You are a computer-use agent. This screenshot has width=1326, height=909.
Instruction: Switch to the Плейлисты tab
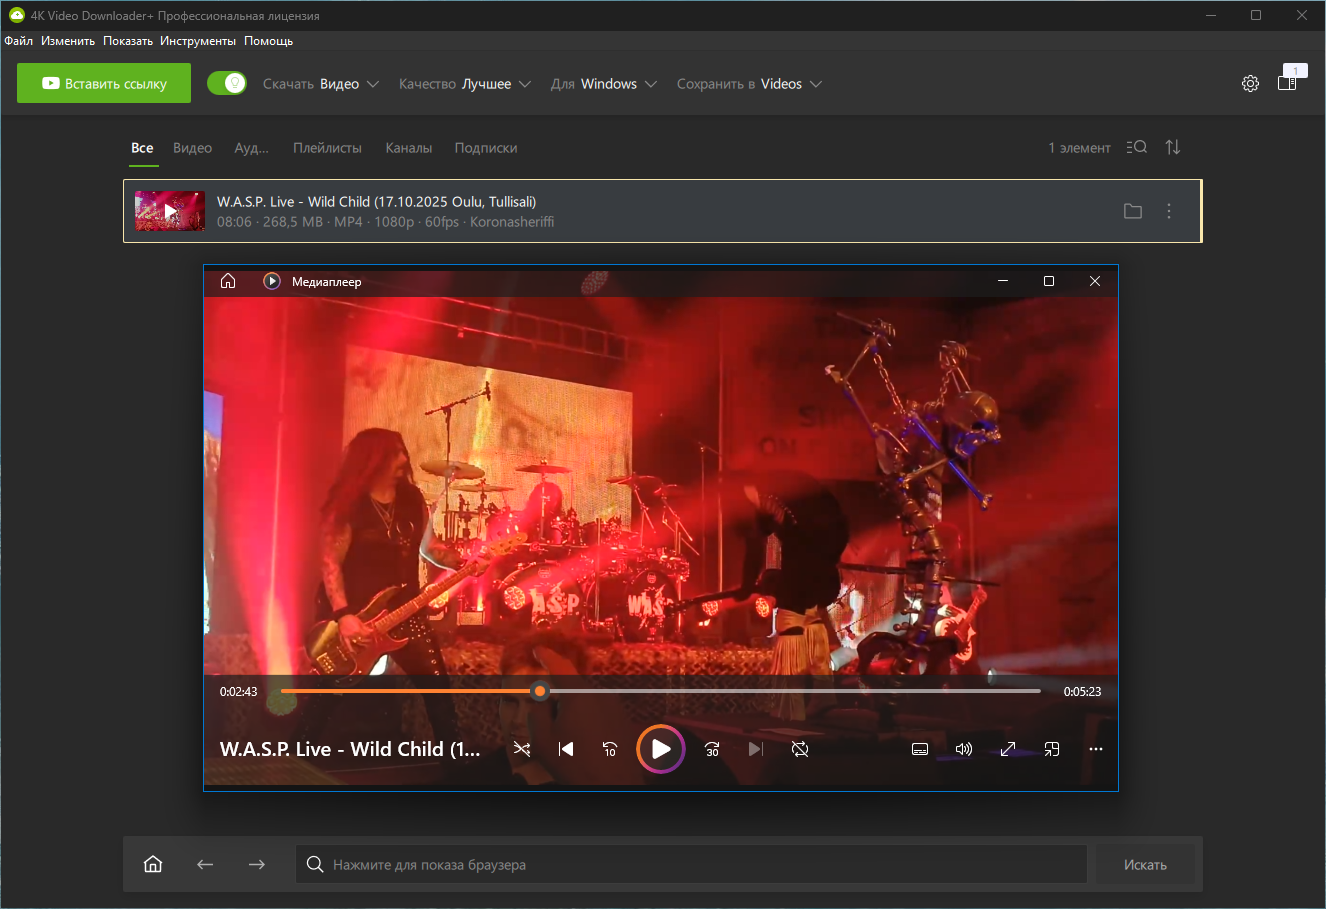click(327, 148)
